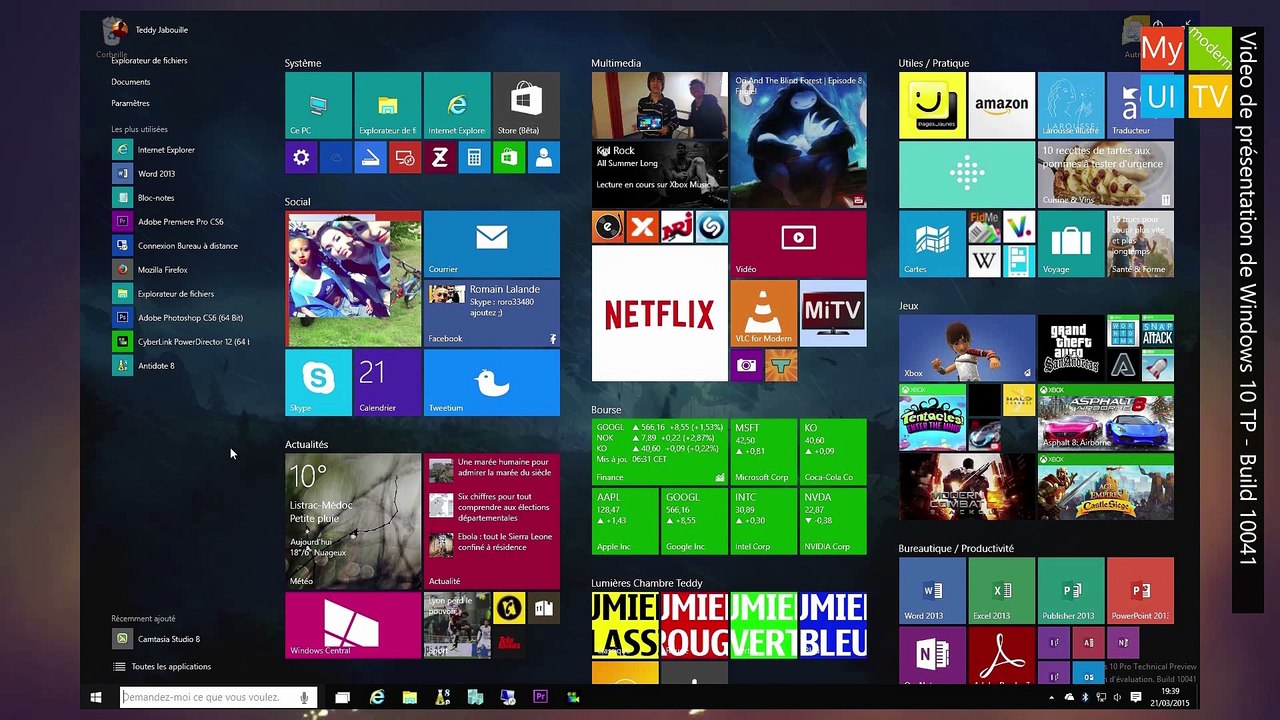
Task: Click the Windows Start button on the taskbar
Action: coord(96,697)
